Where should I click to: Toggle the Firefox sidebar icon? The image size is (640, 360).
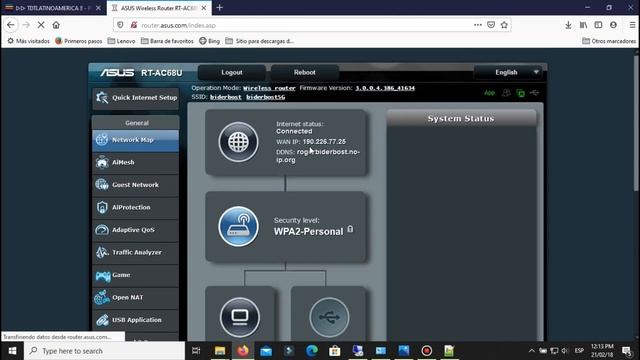(x=598, y=25)
